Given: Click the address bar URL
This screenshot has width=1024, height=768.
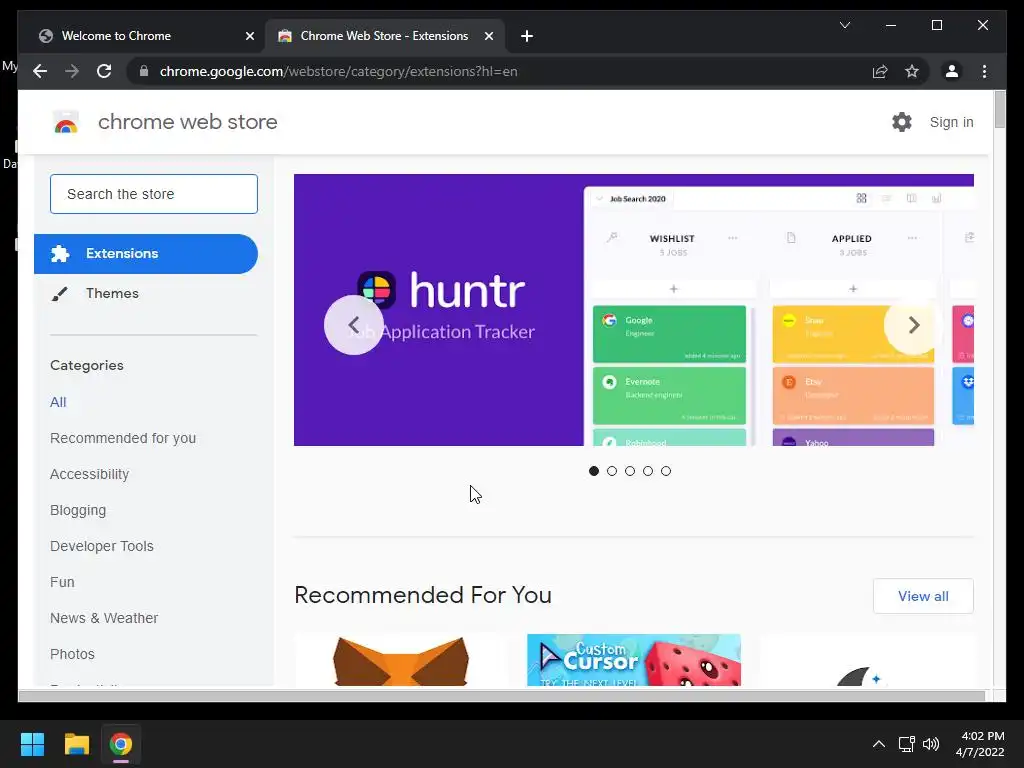Looking at the screenshot, I should point(338,71).
